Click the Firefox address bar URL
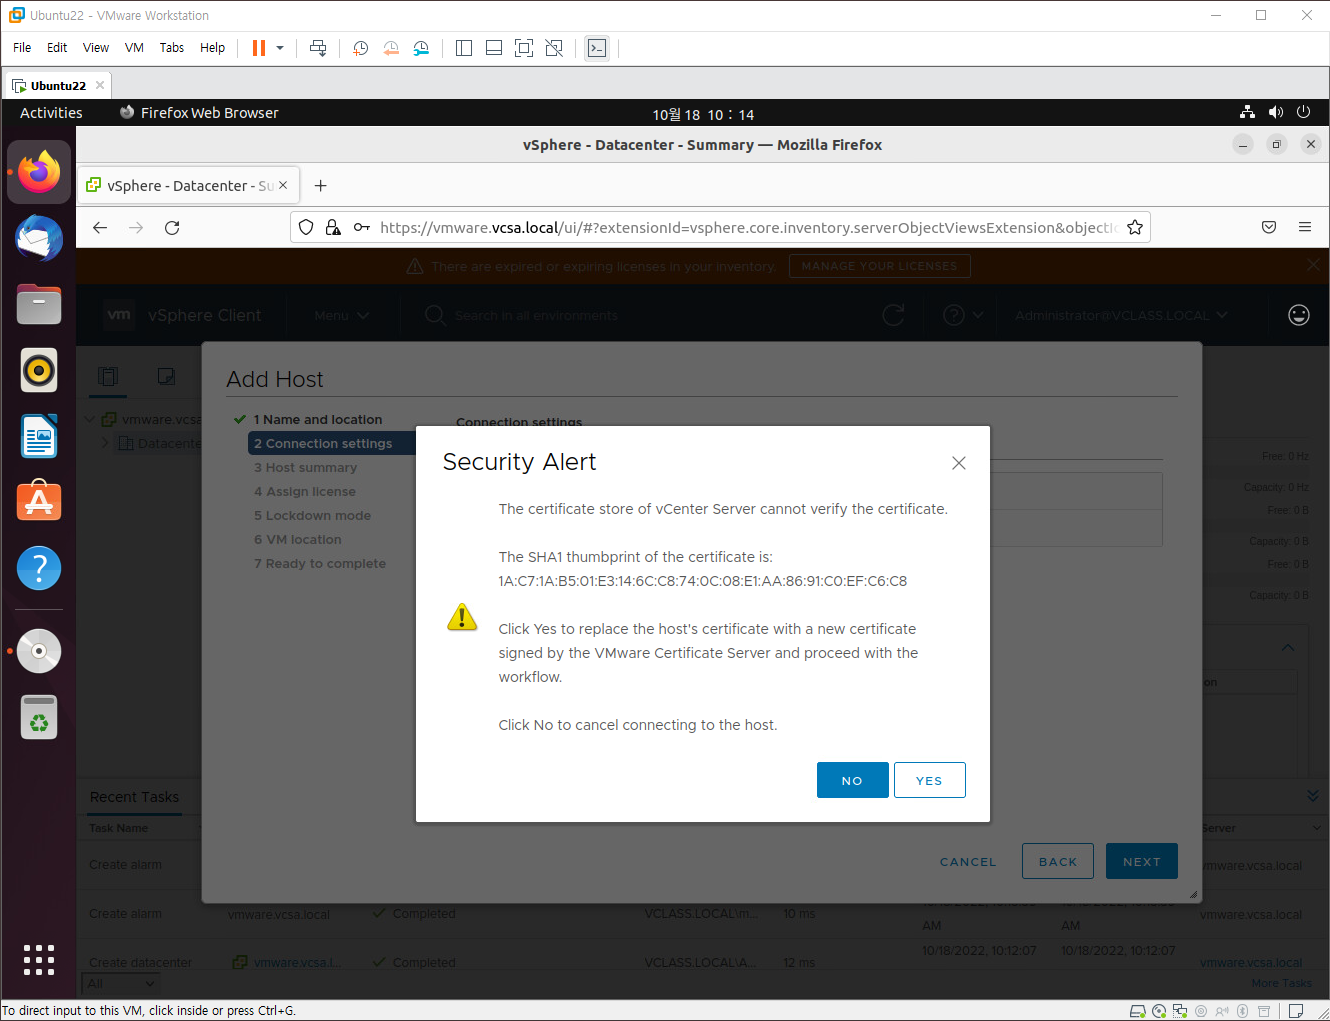 point(748,227)
